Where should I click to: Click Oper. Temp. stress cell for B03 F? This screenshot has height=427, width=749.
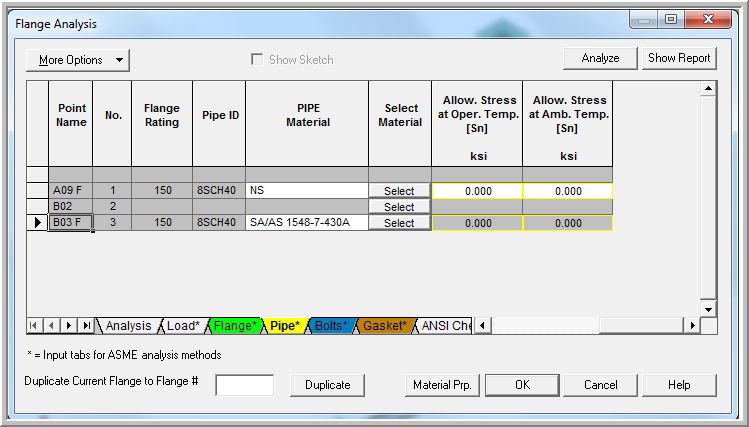coord(477,223)
